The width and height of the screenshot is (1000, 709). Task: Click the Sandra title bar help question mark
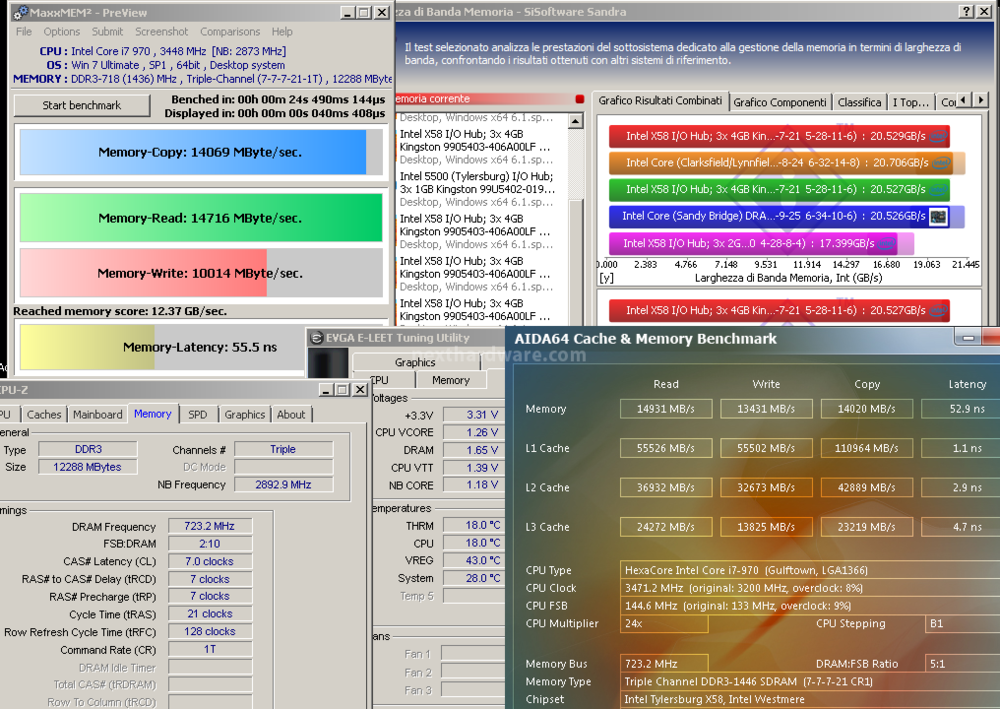967,11
